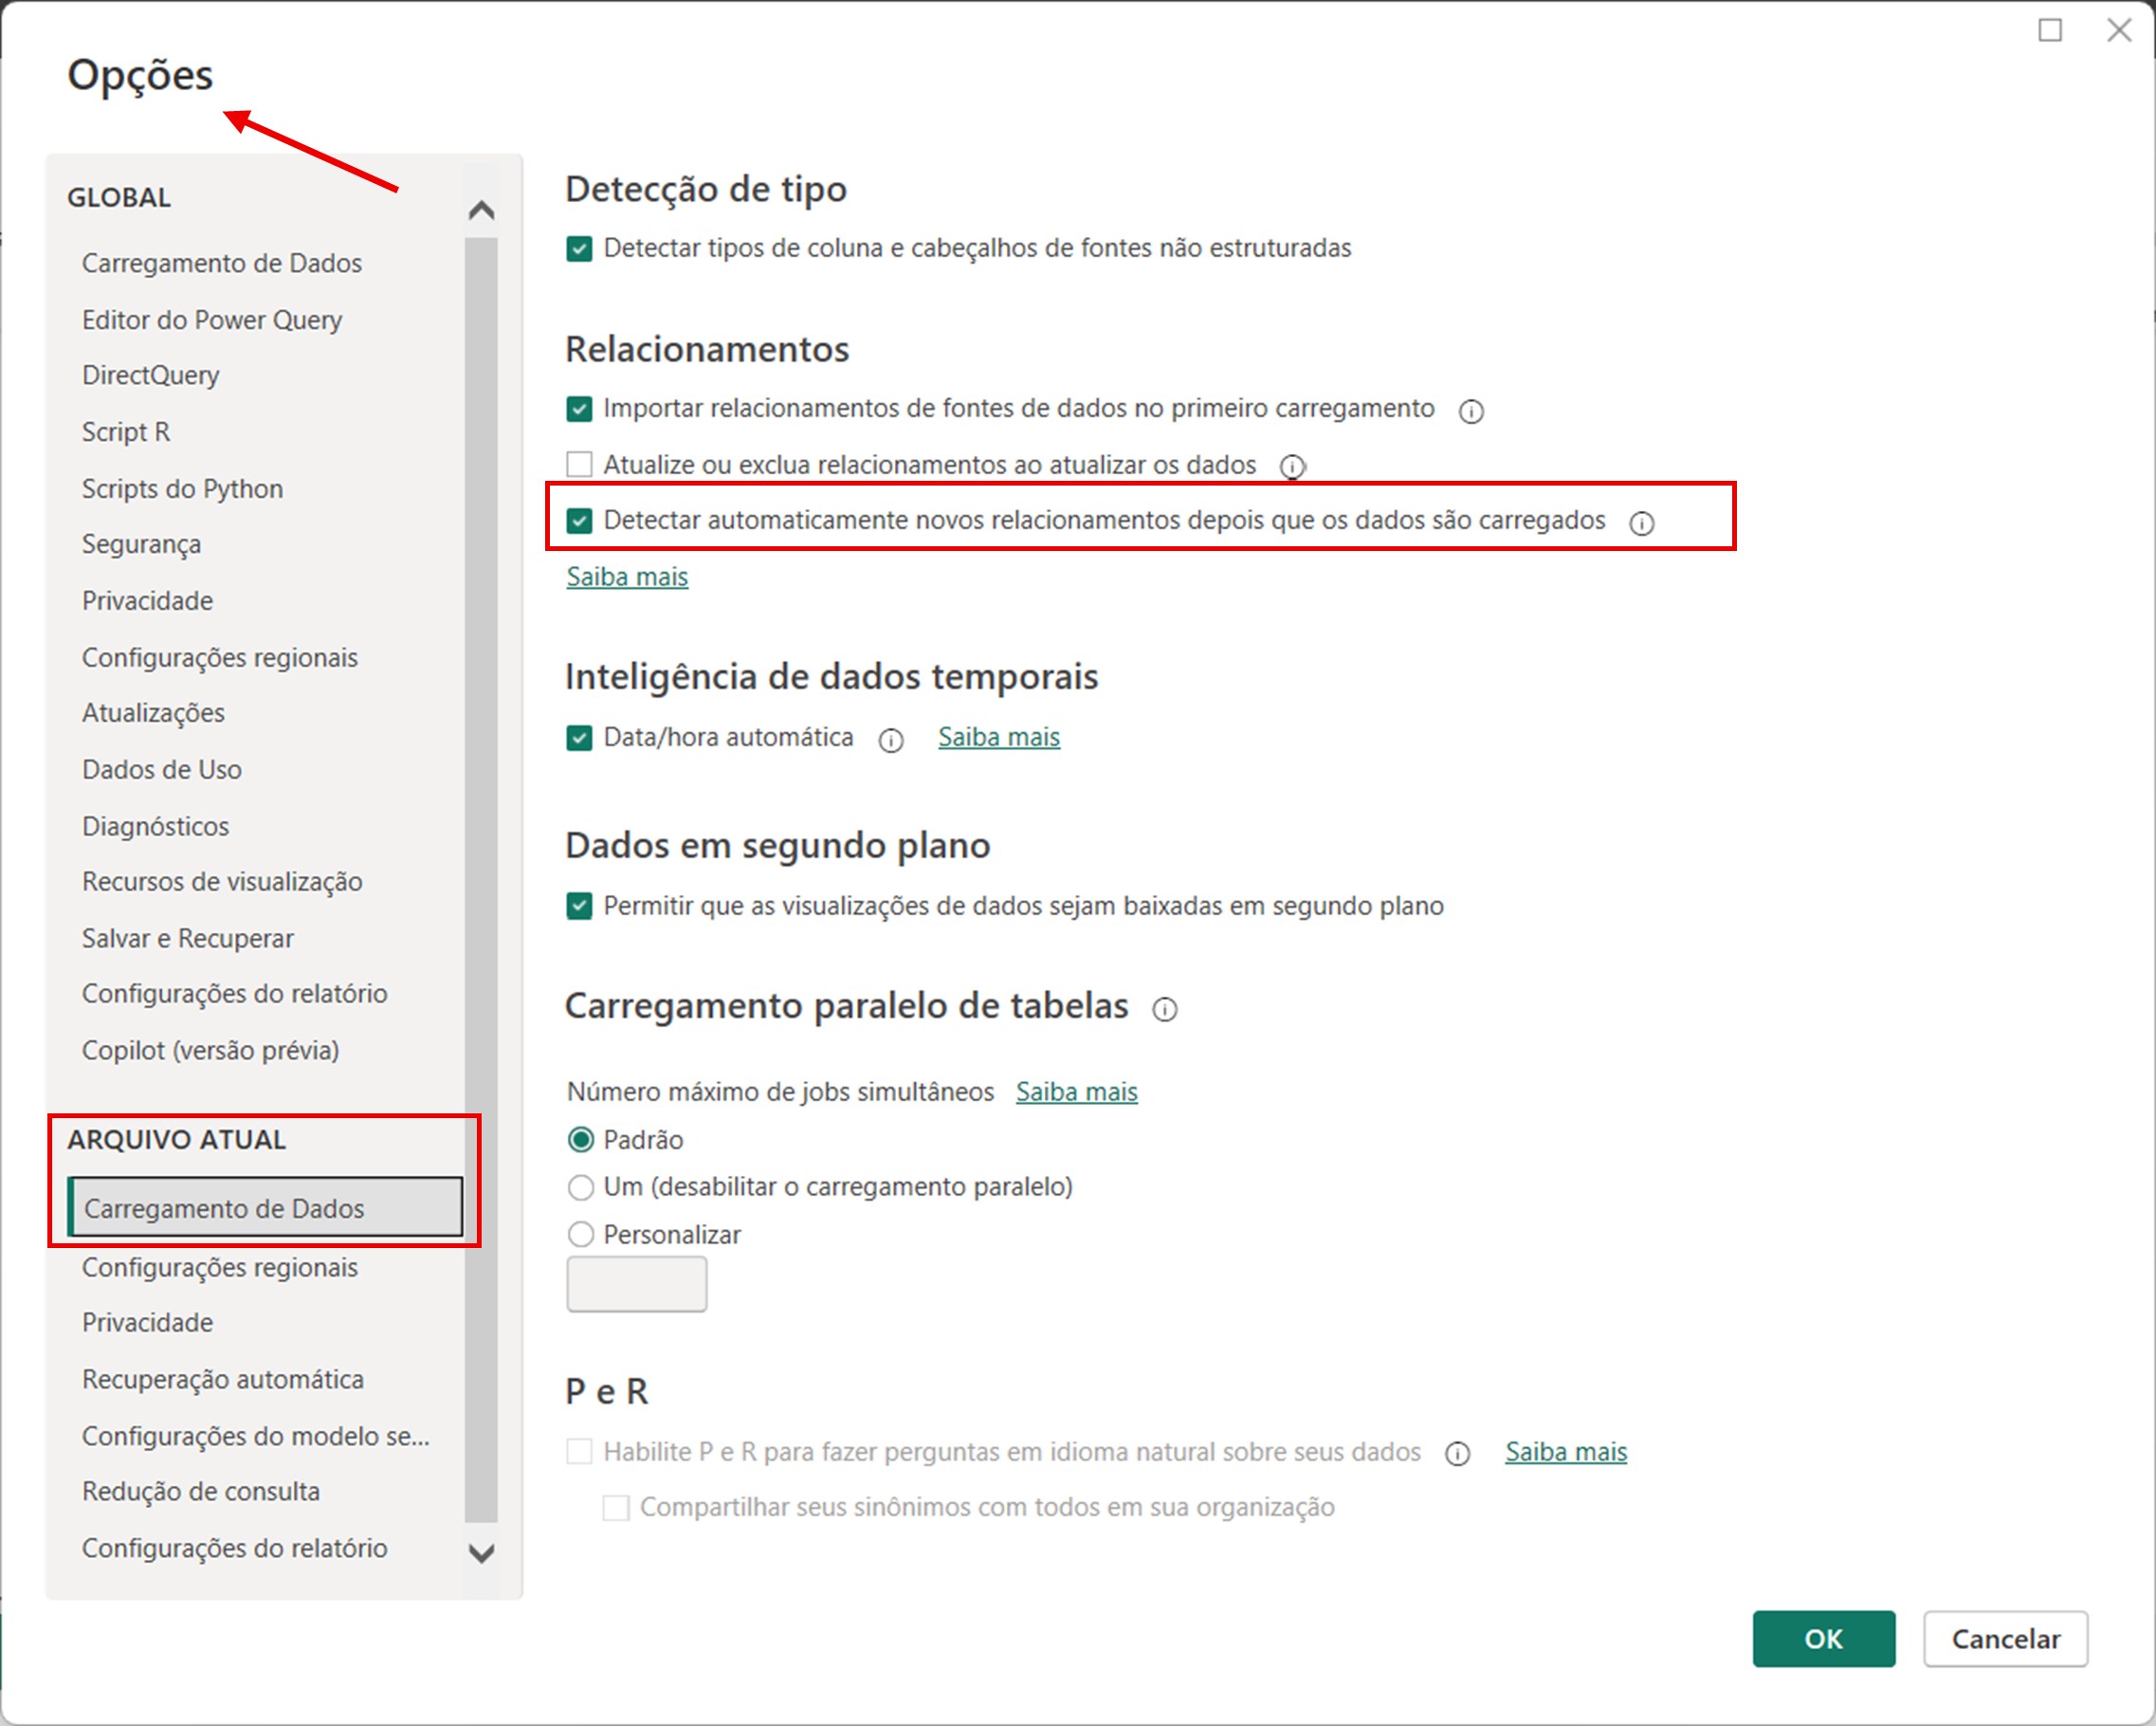The height and width of the screenshot is (1726, 2156).
Task: Click info icon next to Carregamento paralelo de tabelas
Action: (1164, 1009)
